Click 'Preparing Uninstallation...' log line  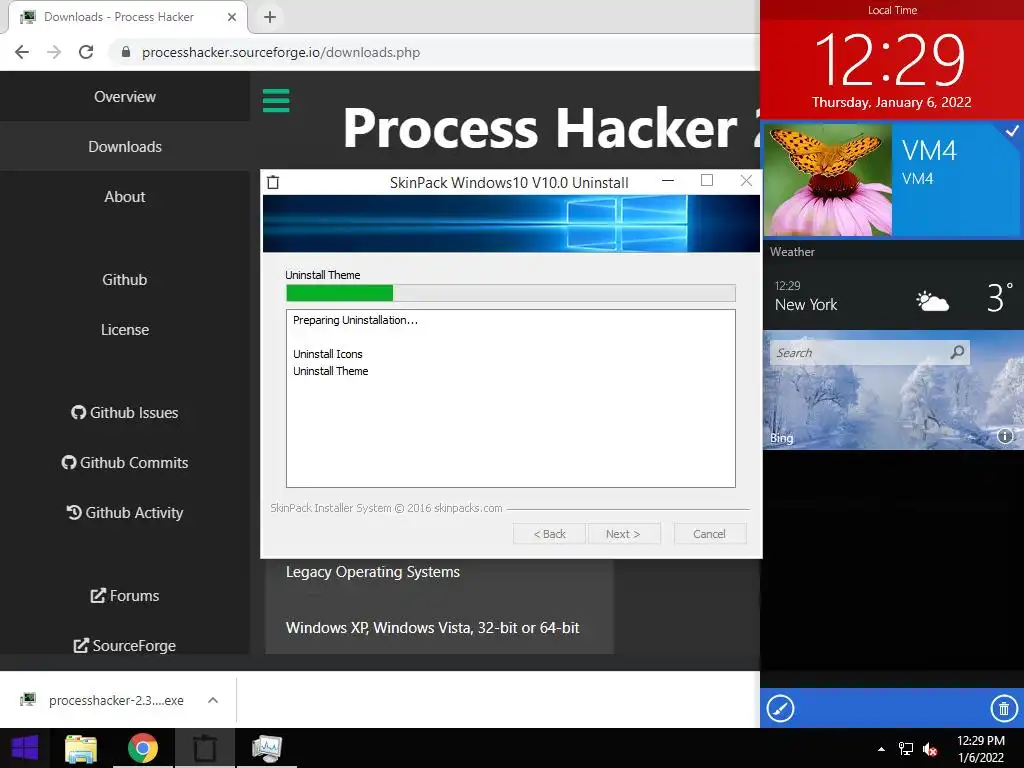point(355,320)
